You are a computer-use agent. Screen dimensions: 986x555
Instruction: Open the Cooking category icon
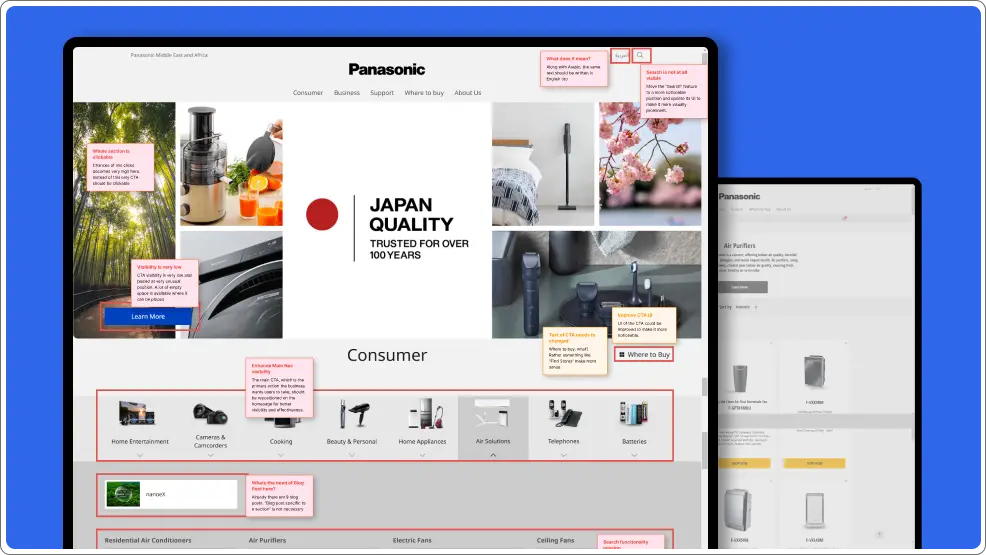(281, 416)
